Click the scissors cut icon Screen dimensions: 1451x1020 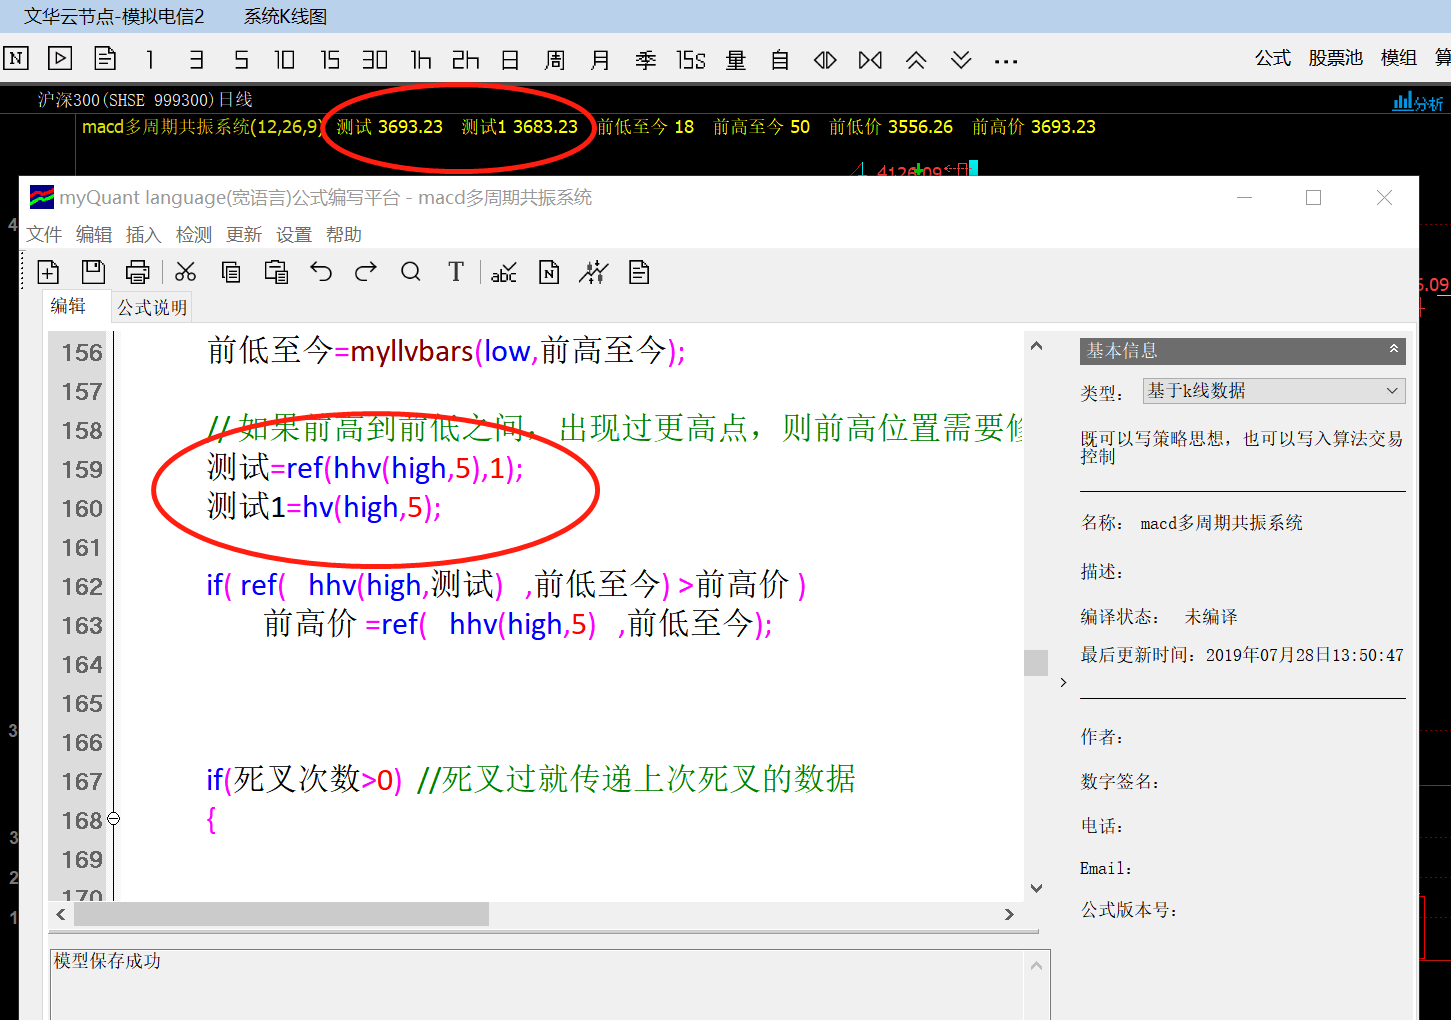[185, 272]
